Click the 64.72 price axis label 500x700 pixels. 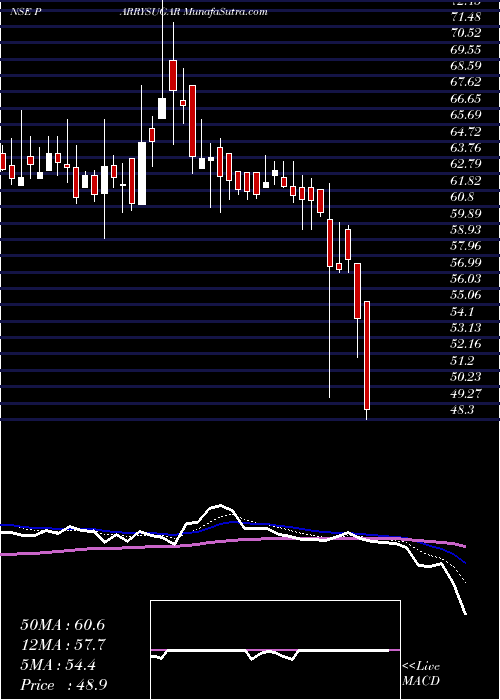click(x=466, y=131)
